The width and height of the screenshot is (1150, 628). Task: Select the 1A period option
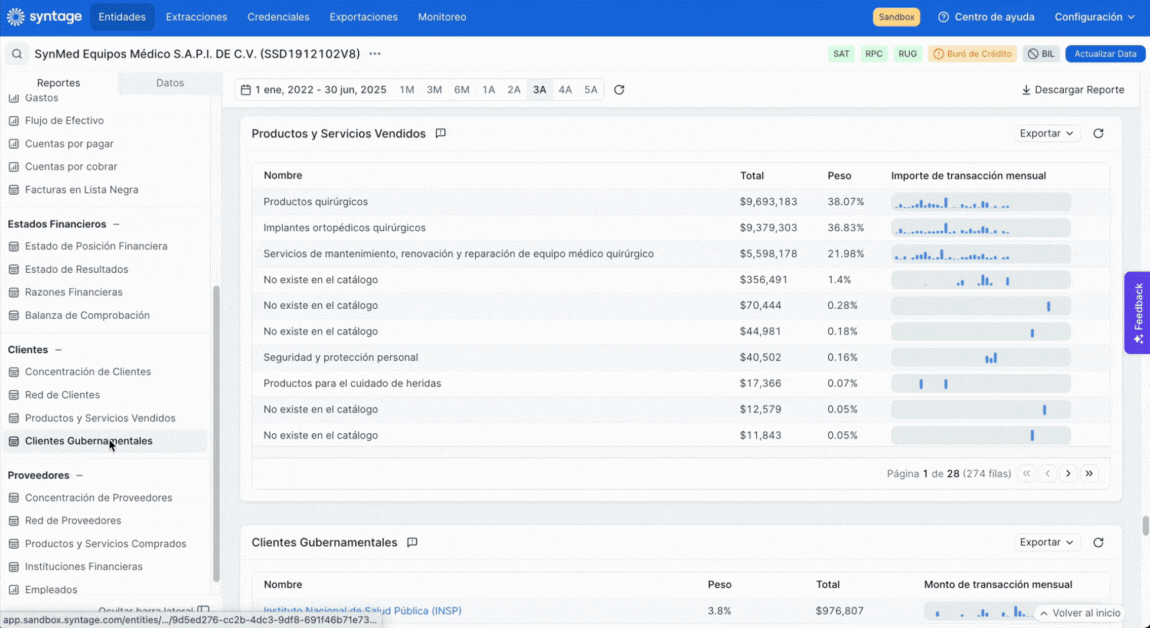click(x=488, y=90)
